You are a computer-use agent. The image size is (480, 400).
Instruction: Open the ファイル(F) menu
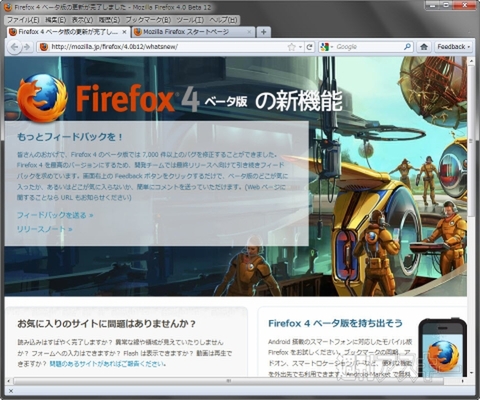(23, 20)
